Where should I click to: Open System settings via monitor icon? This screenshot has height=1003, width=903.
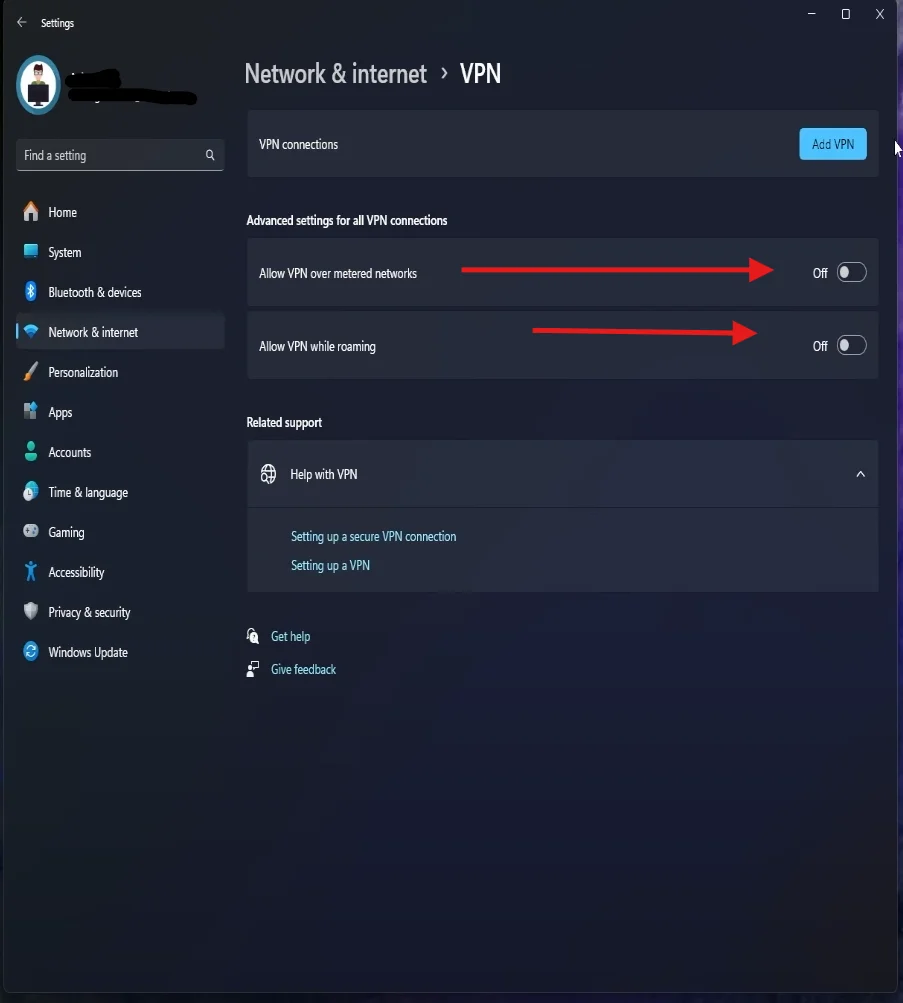pos(31,252)
